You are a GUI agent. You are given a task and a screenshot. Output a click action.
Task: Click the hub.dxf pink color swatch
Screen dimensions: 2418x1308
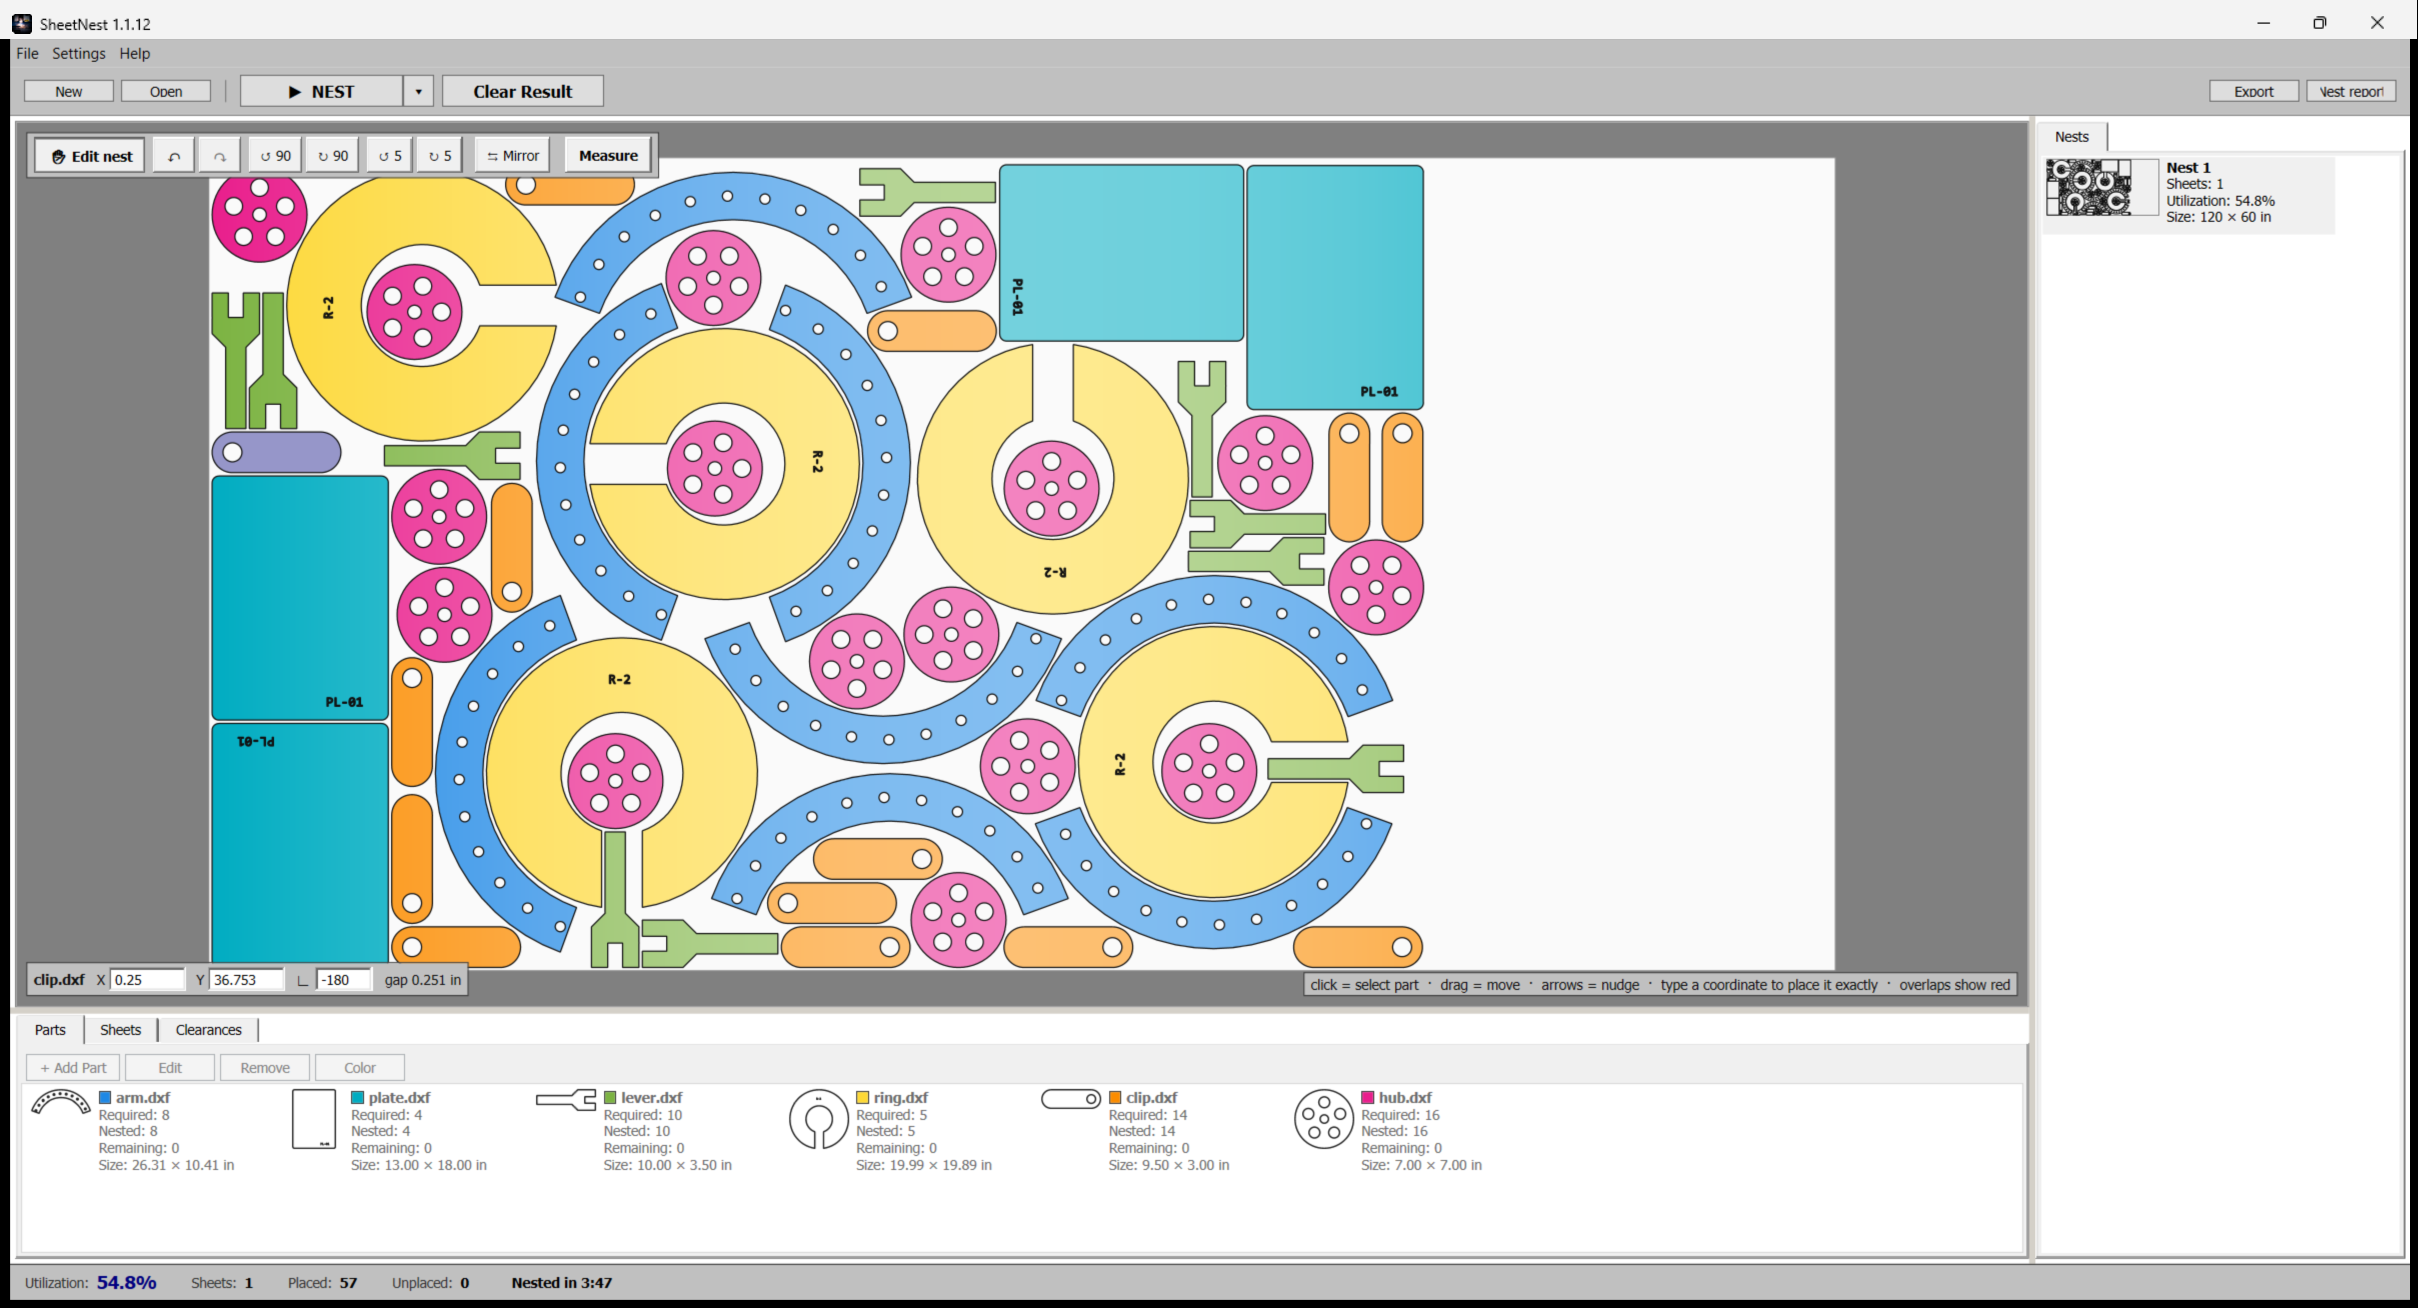[1368, 1098]
